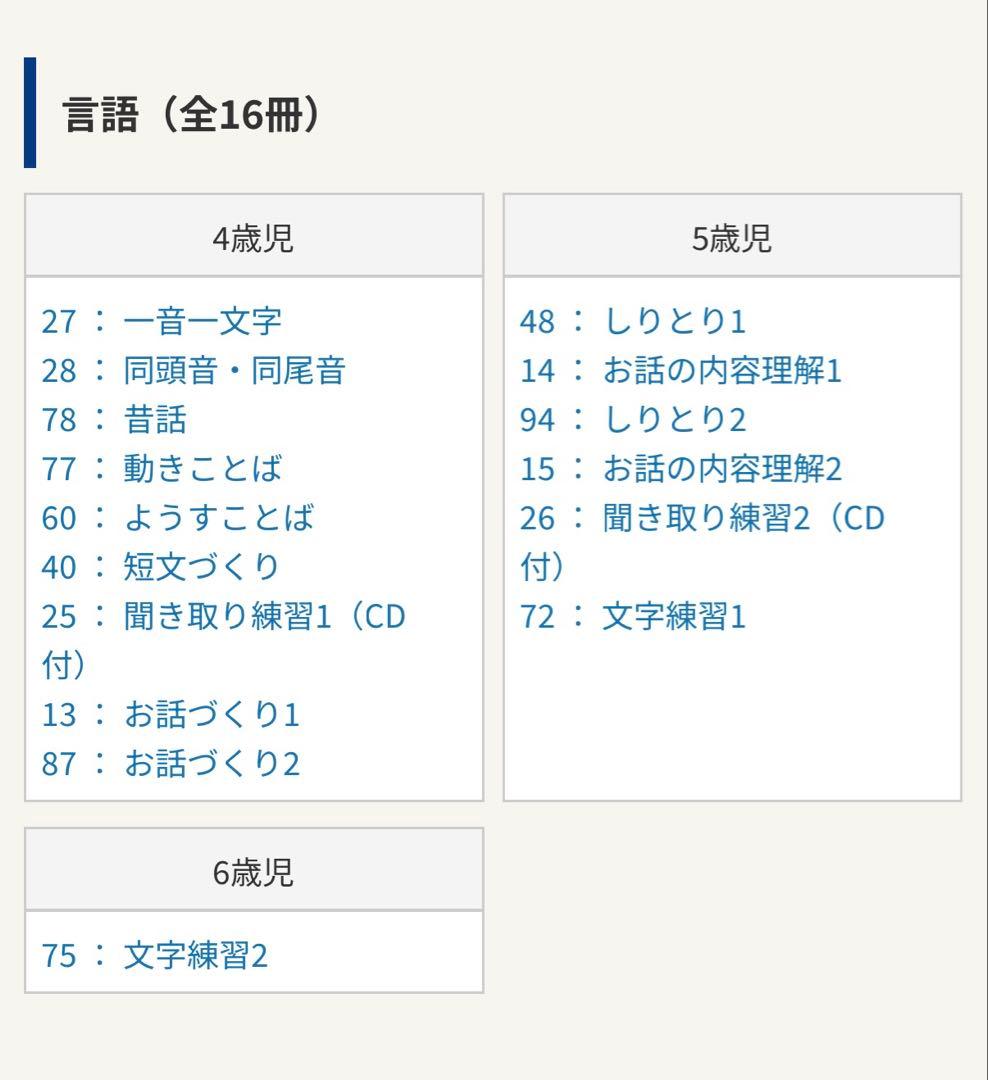The width and height of the screenshot is (988, 1080).
Task: Open the 一音一文字 workbook link
Action: 203,322
